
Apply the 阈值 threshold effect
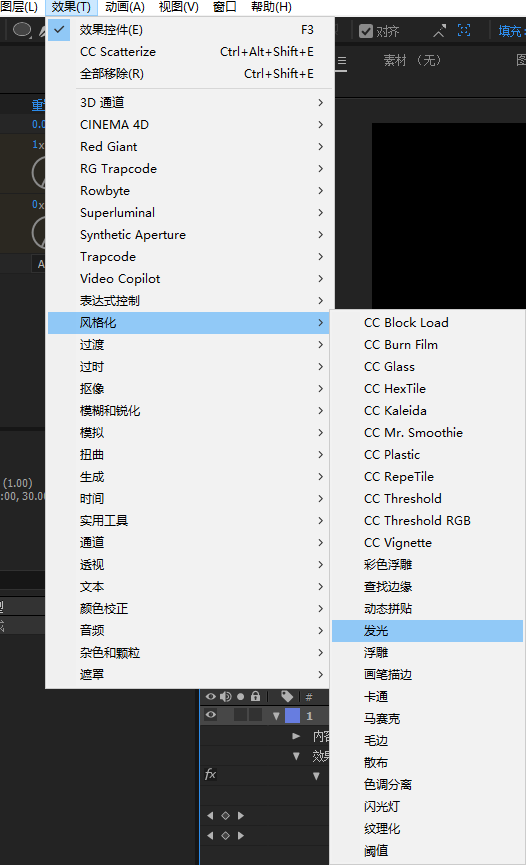[x=427, y=851]
